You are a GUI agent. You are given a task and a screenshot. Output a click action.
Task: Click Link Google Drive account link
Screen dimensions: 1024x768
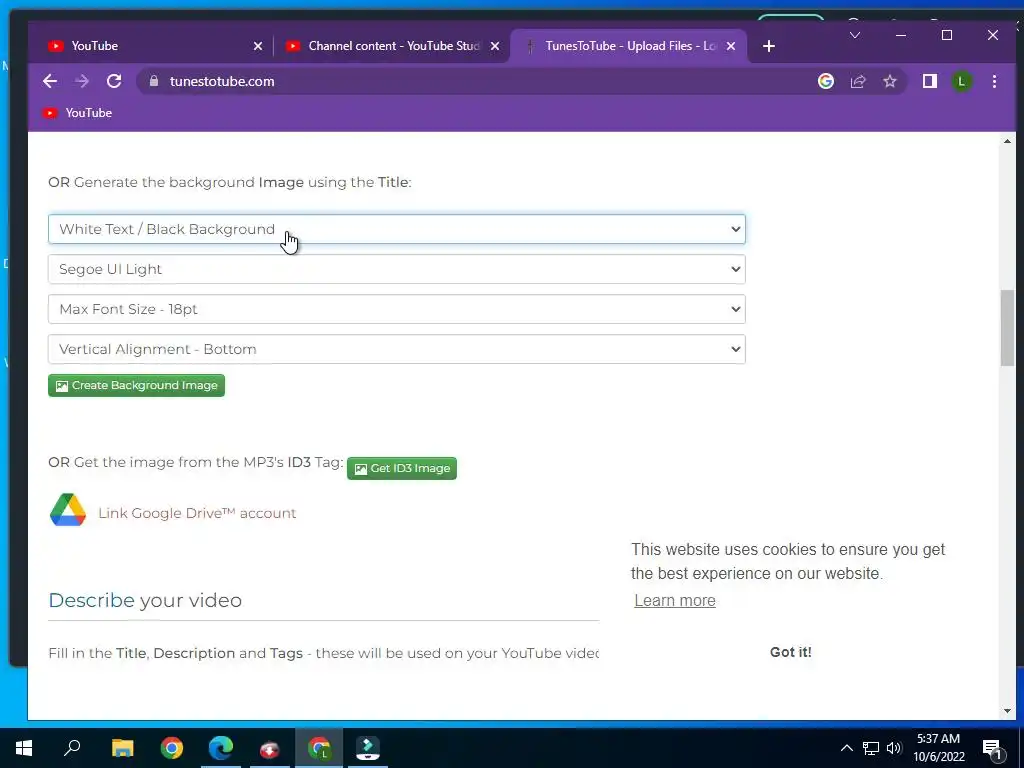(197, 513)
